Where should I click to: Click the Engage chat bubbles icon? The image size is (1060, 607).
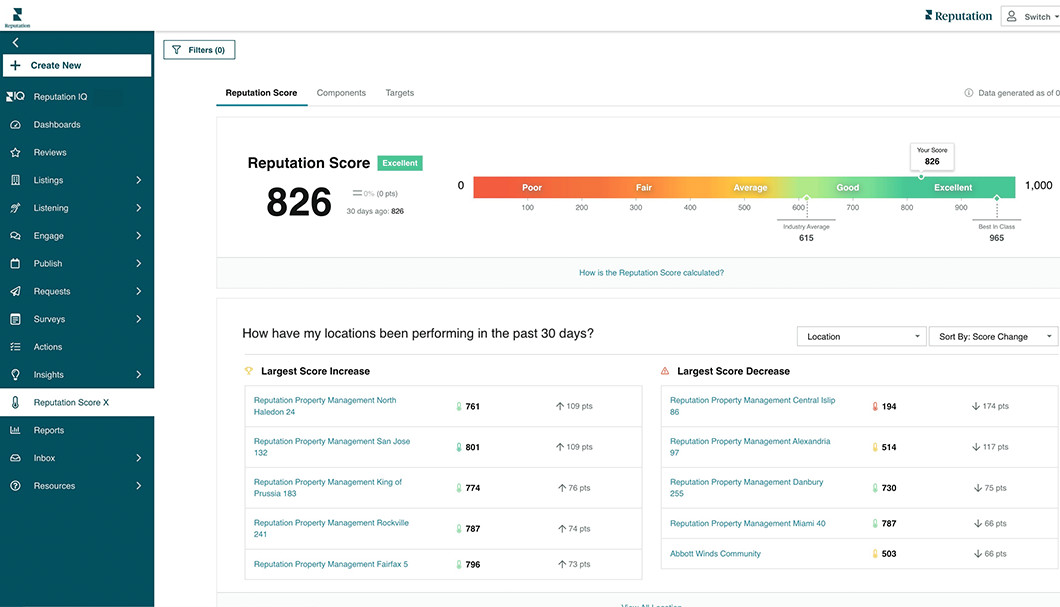pos(15,235)
